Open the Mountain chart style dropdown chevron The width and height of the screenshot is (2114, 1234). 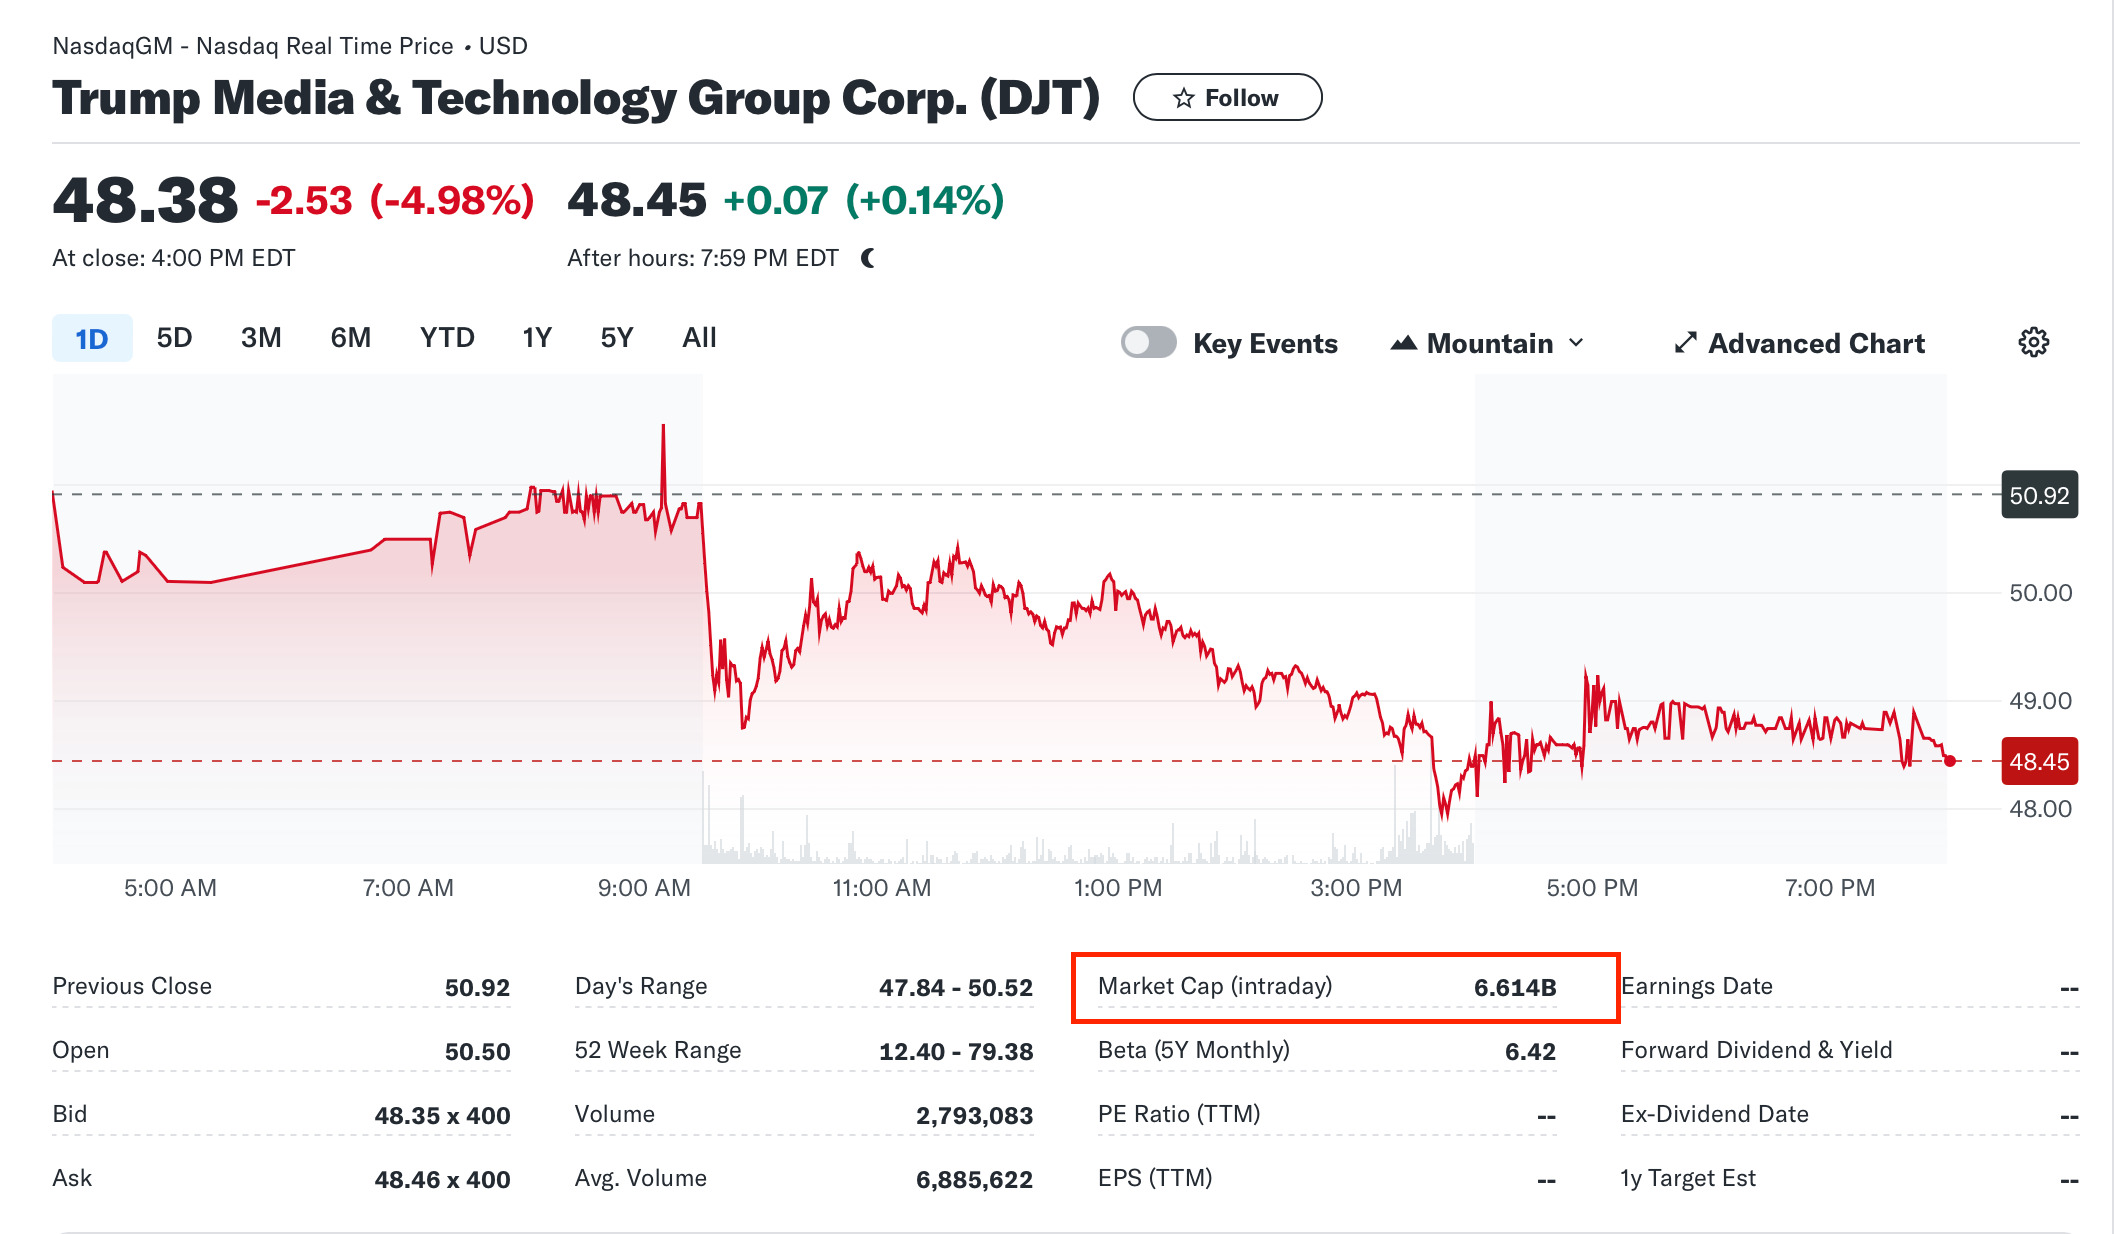tap(1577, 343)
